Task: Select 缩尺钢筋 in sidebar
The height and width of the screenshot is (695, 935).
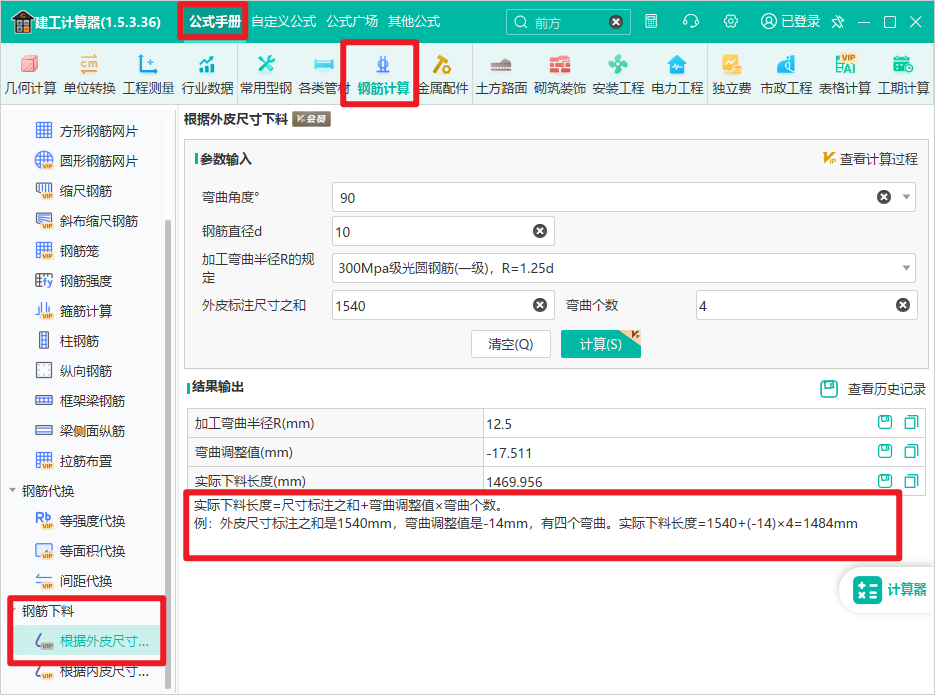Action: [74, 191]
